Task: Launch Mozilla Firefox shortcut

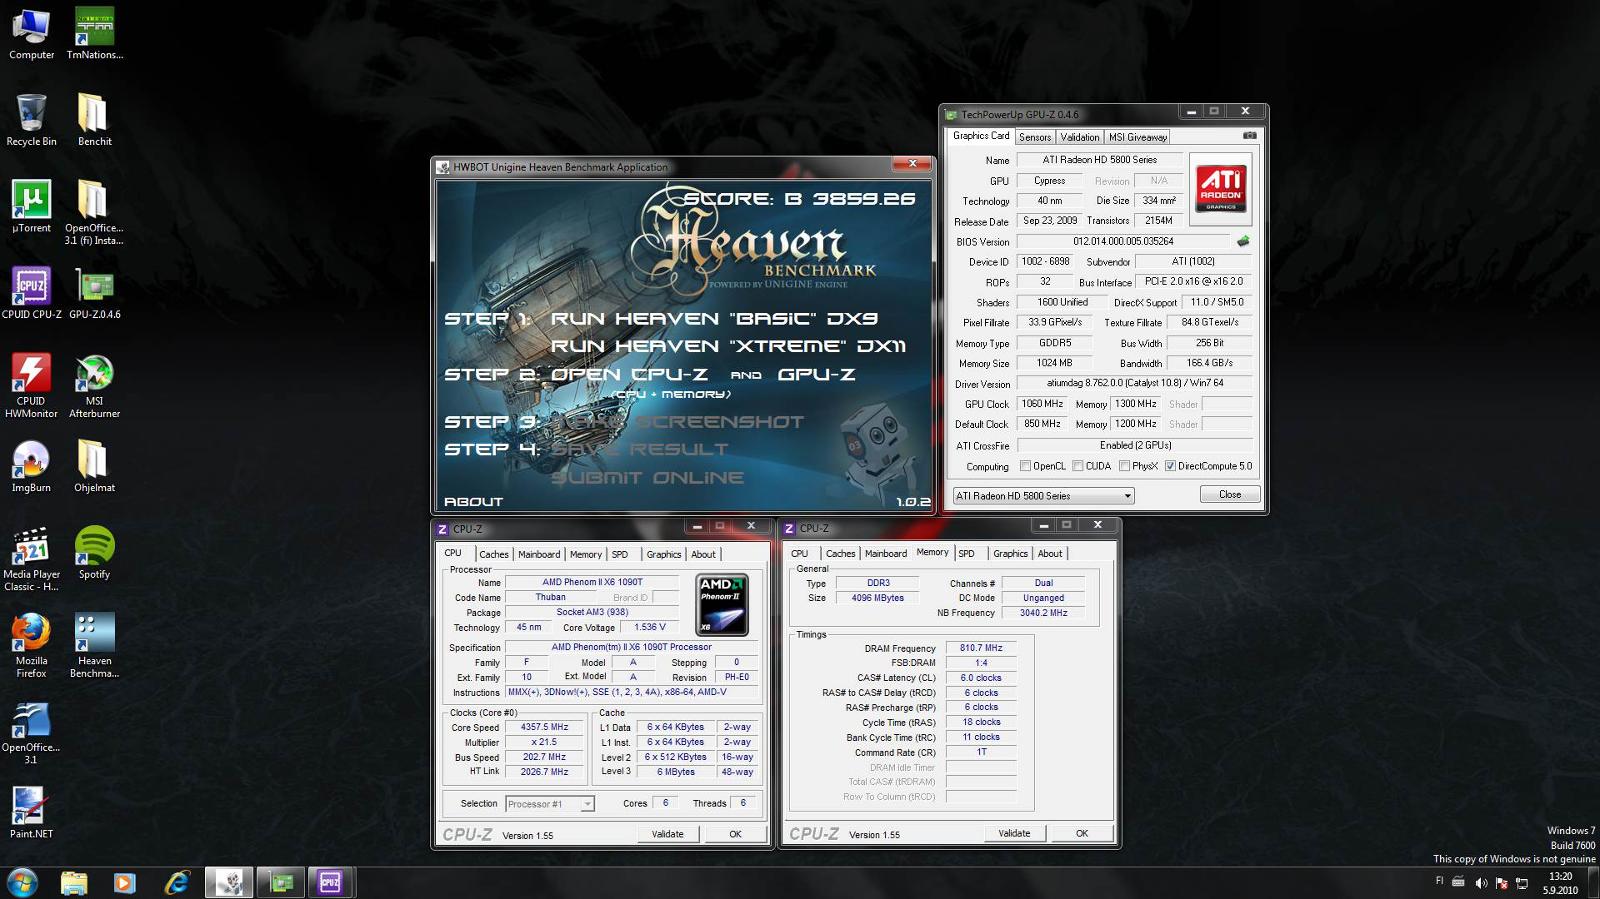Action: pyautogui.click(x=31, y=645)
